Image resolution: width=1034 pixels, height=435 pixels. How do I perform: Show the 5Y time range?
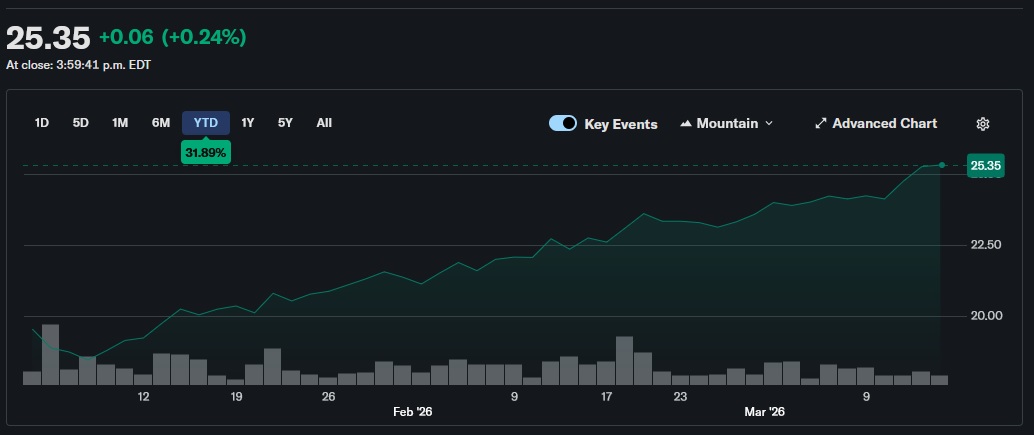285,123
